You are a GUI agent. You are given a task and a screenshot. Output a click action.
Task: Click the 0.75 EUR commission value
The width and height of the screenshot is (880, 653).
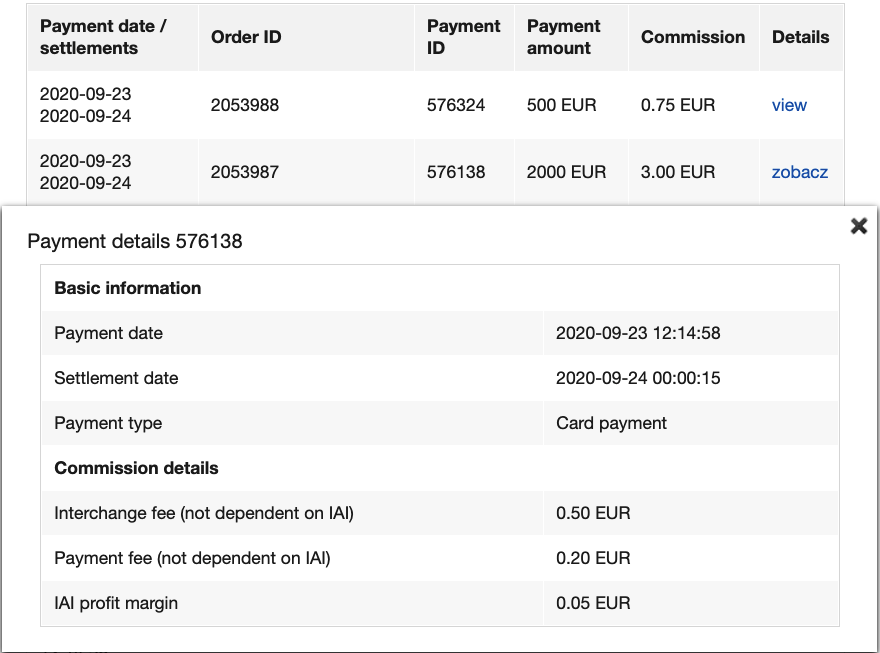coord(678,105)
